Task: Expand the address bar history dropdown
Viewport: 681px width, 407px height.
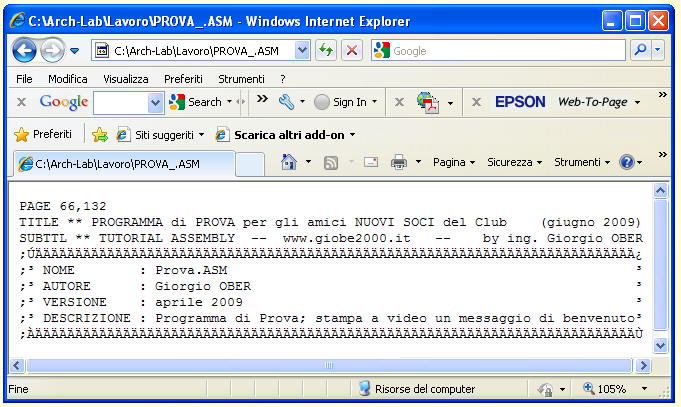Action: tap(302, 51)
